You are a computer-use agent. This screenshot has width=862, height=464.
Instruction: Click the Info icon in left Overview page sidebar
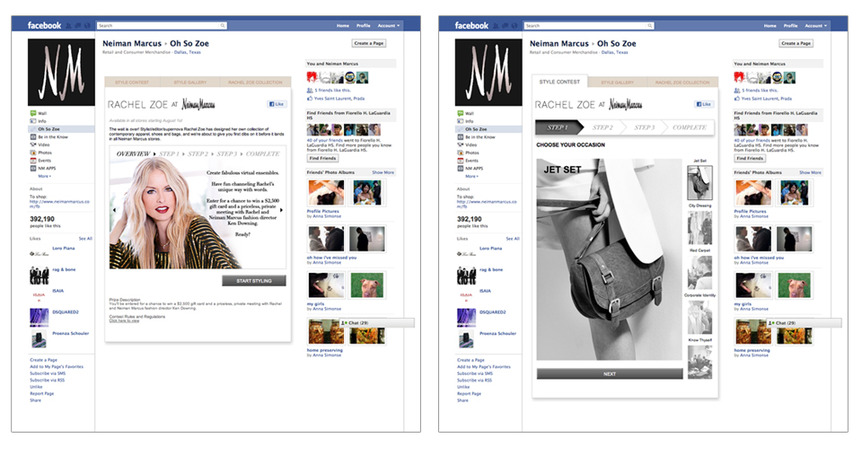(33, 121)
